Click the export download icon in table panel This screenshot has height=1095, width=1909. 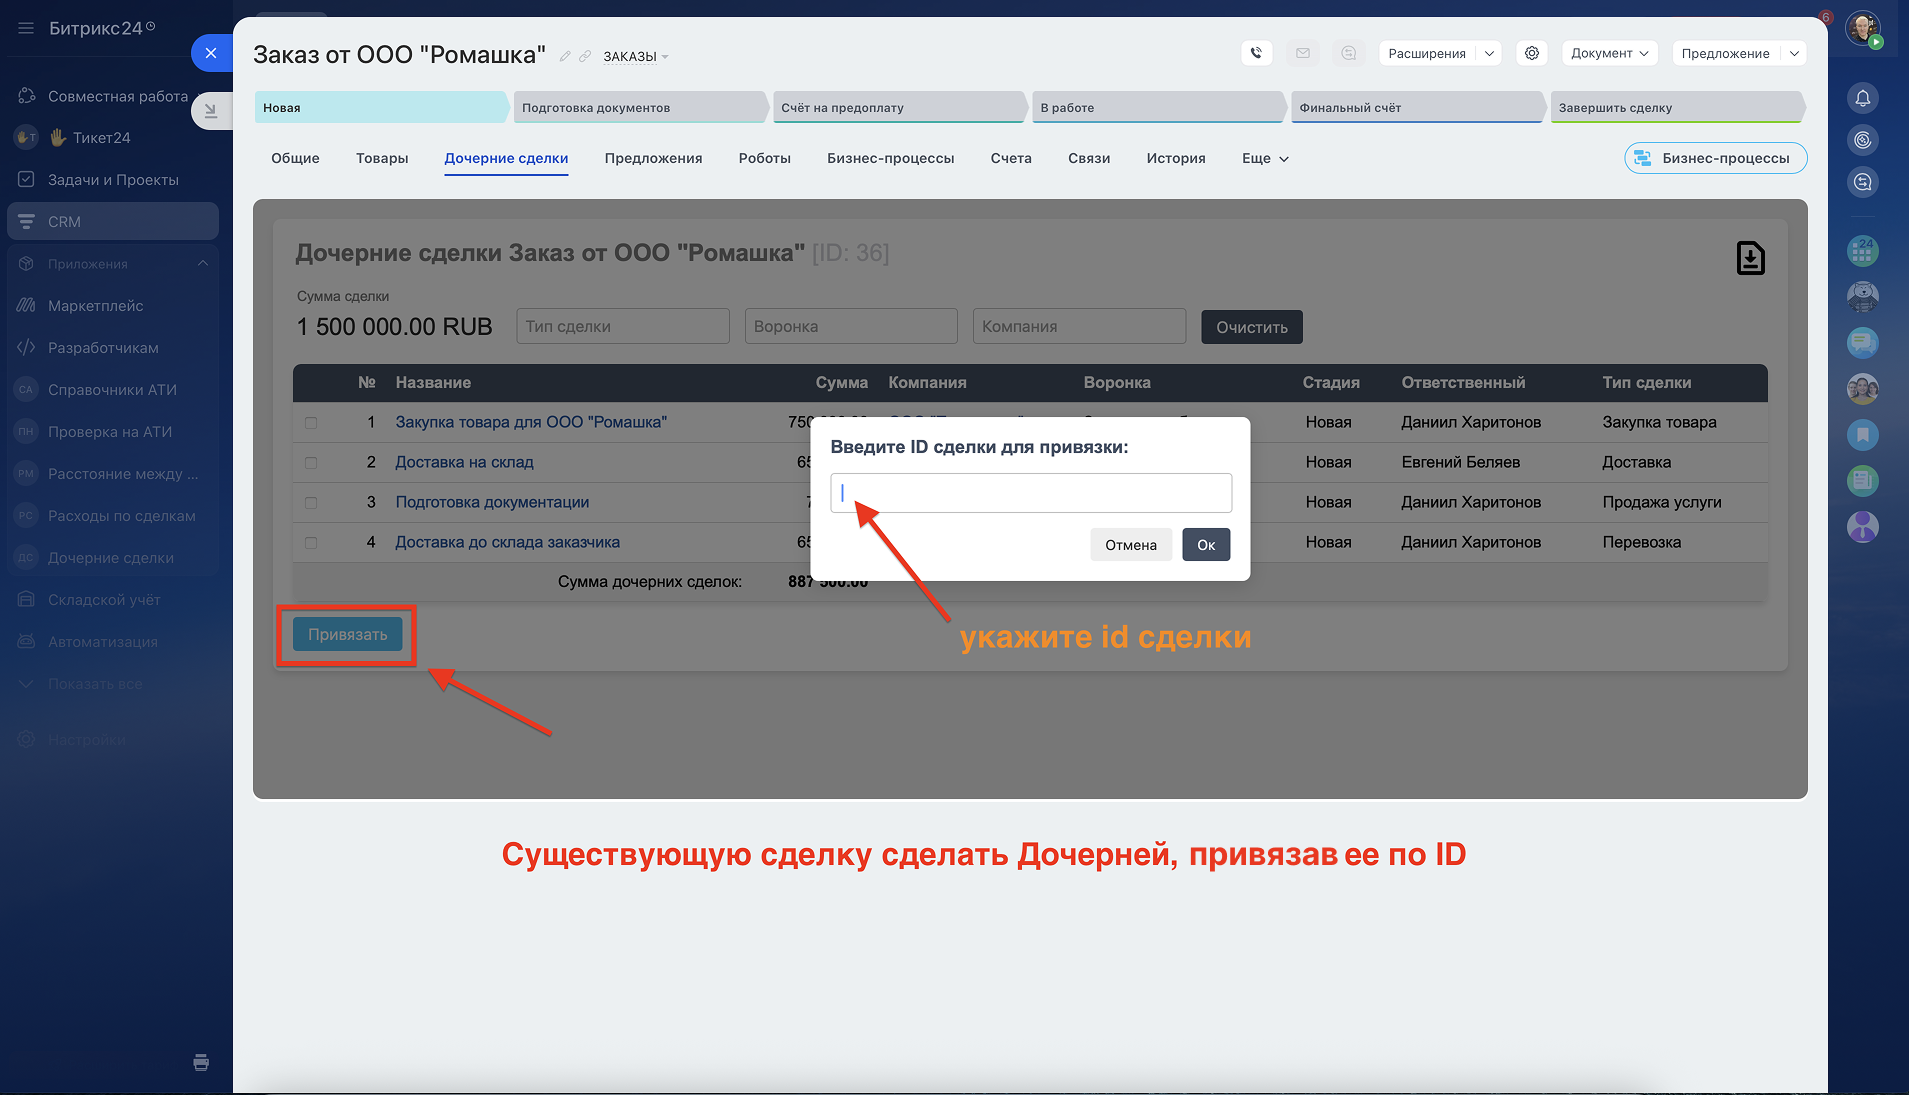point(1750,258)
